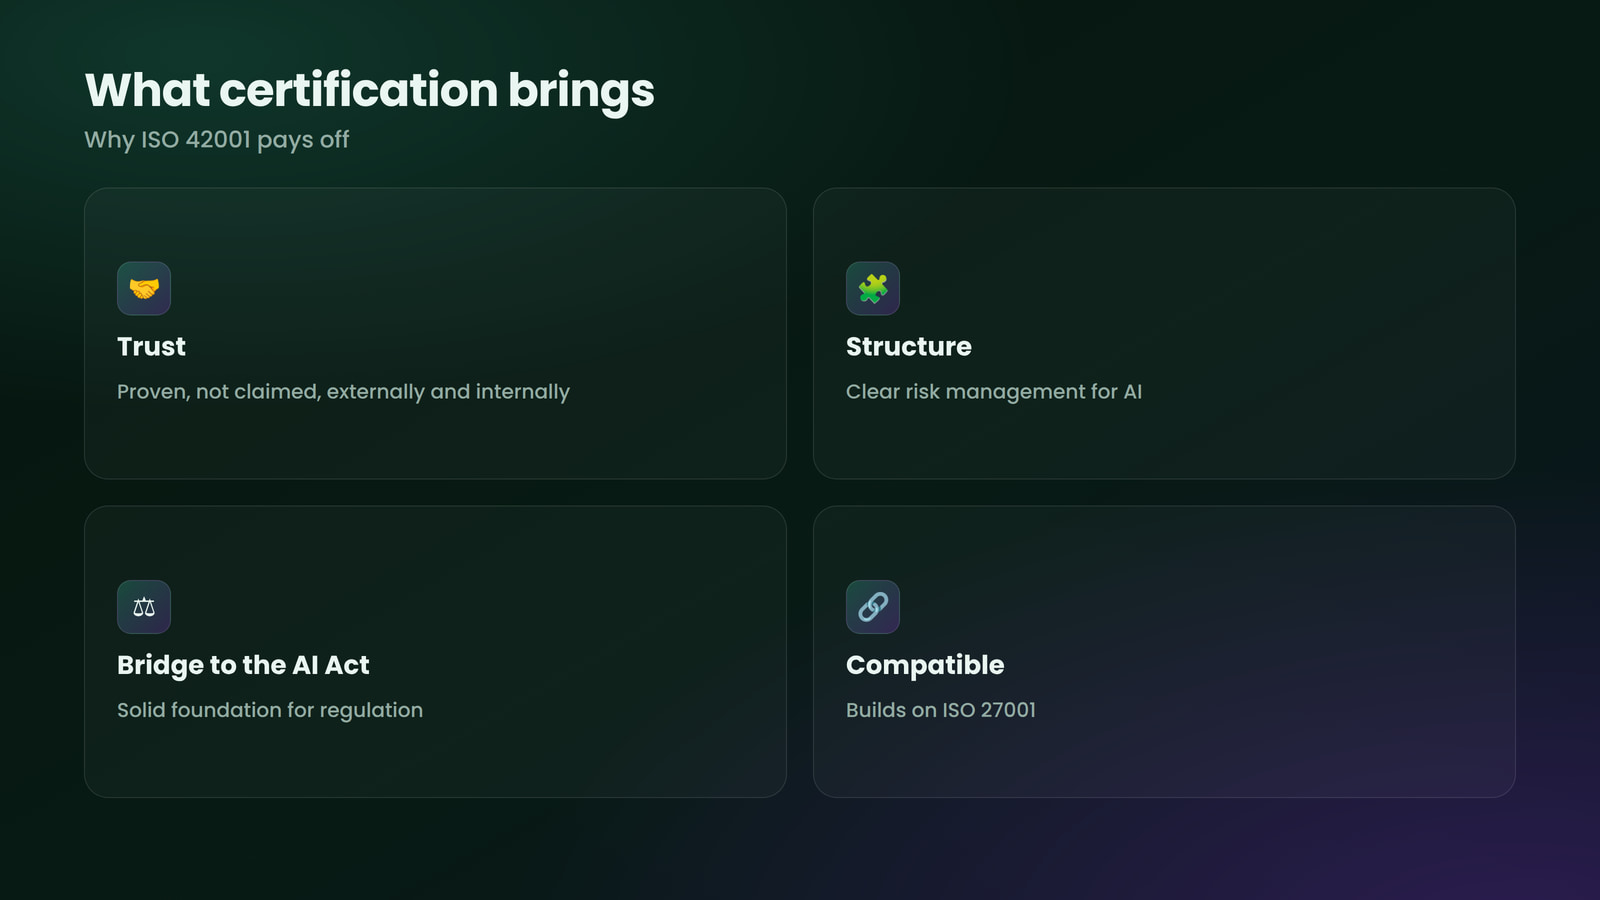Screen dimensions: 1600x900
Task: Click text Solid foundation for regulation
Action: [x=270, y=710]
